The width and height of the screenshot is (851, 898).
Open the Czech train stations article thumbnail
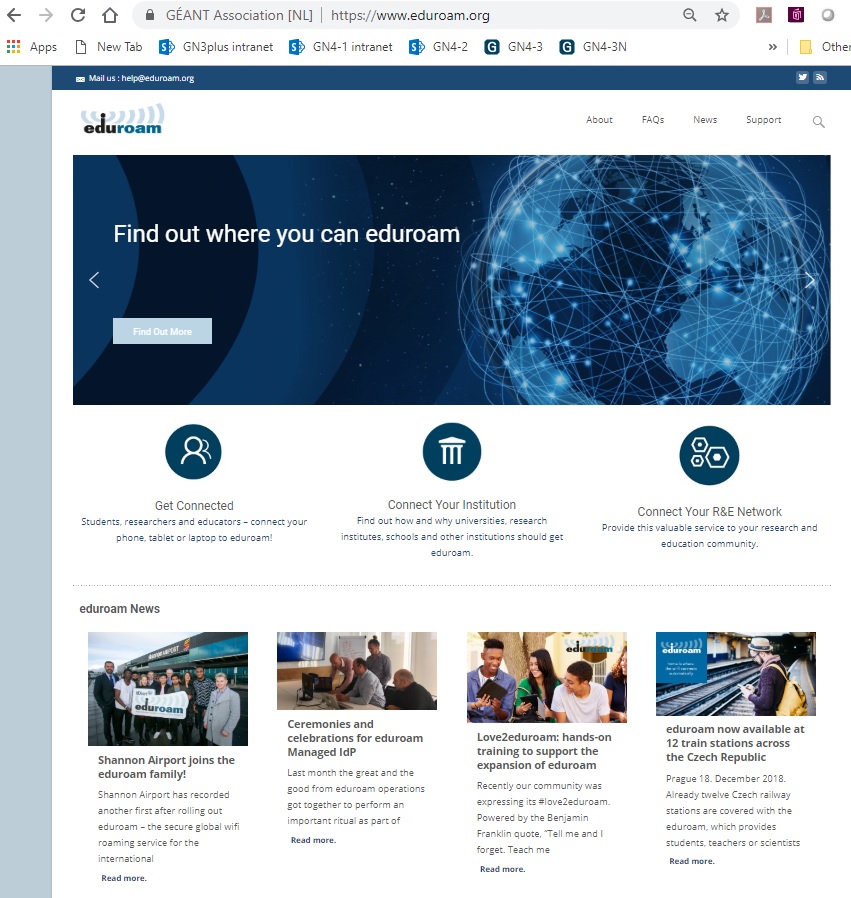tap(735, 674)
